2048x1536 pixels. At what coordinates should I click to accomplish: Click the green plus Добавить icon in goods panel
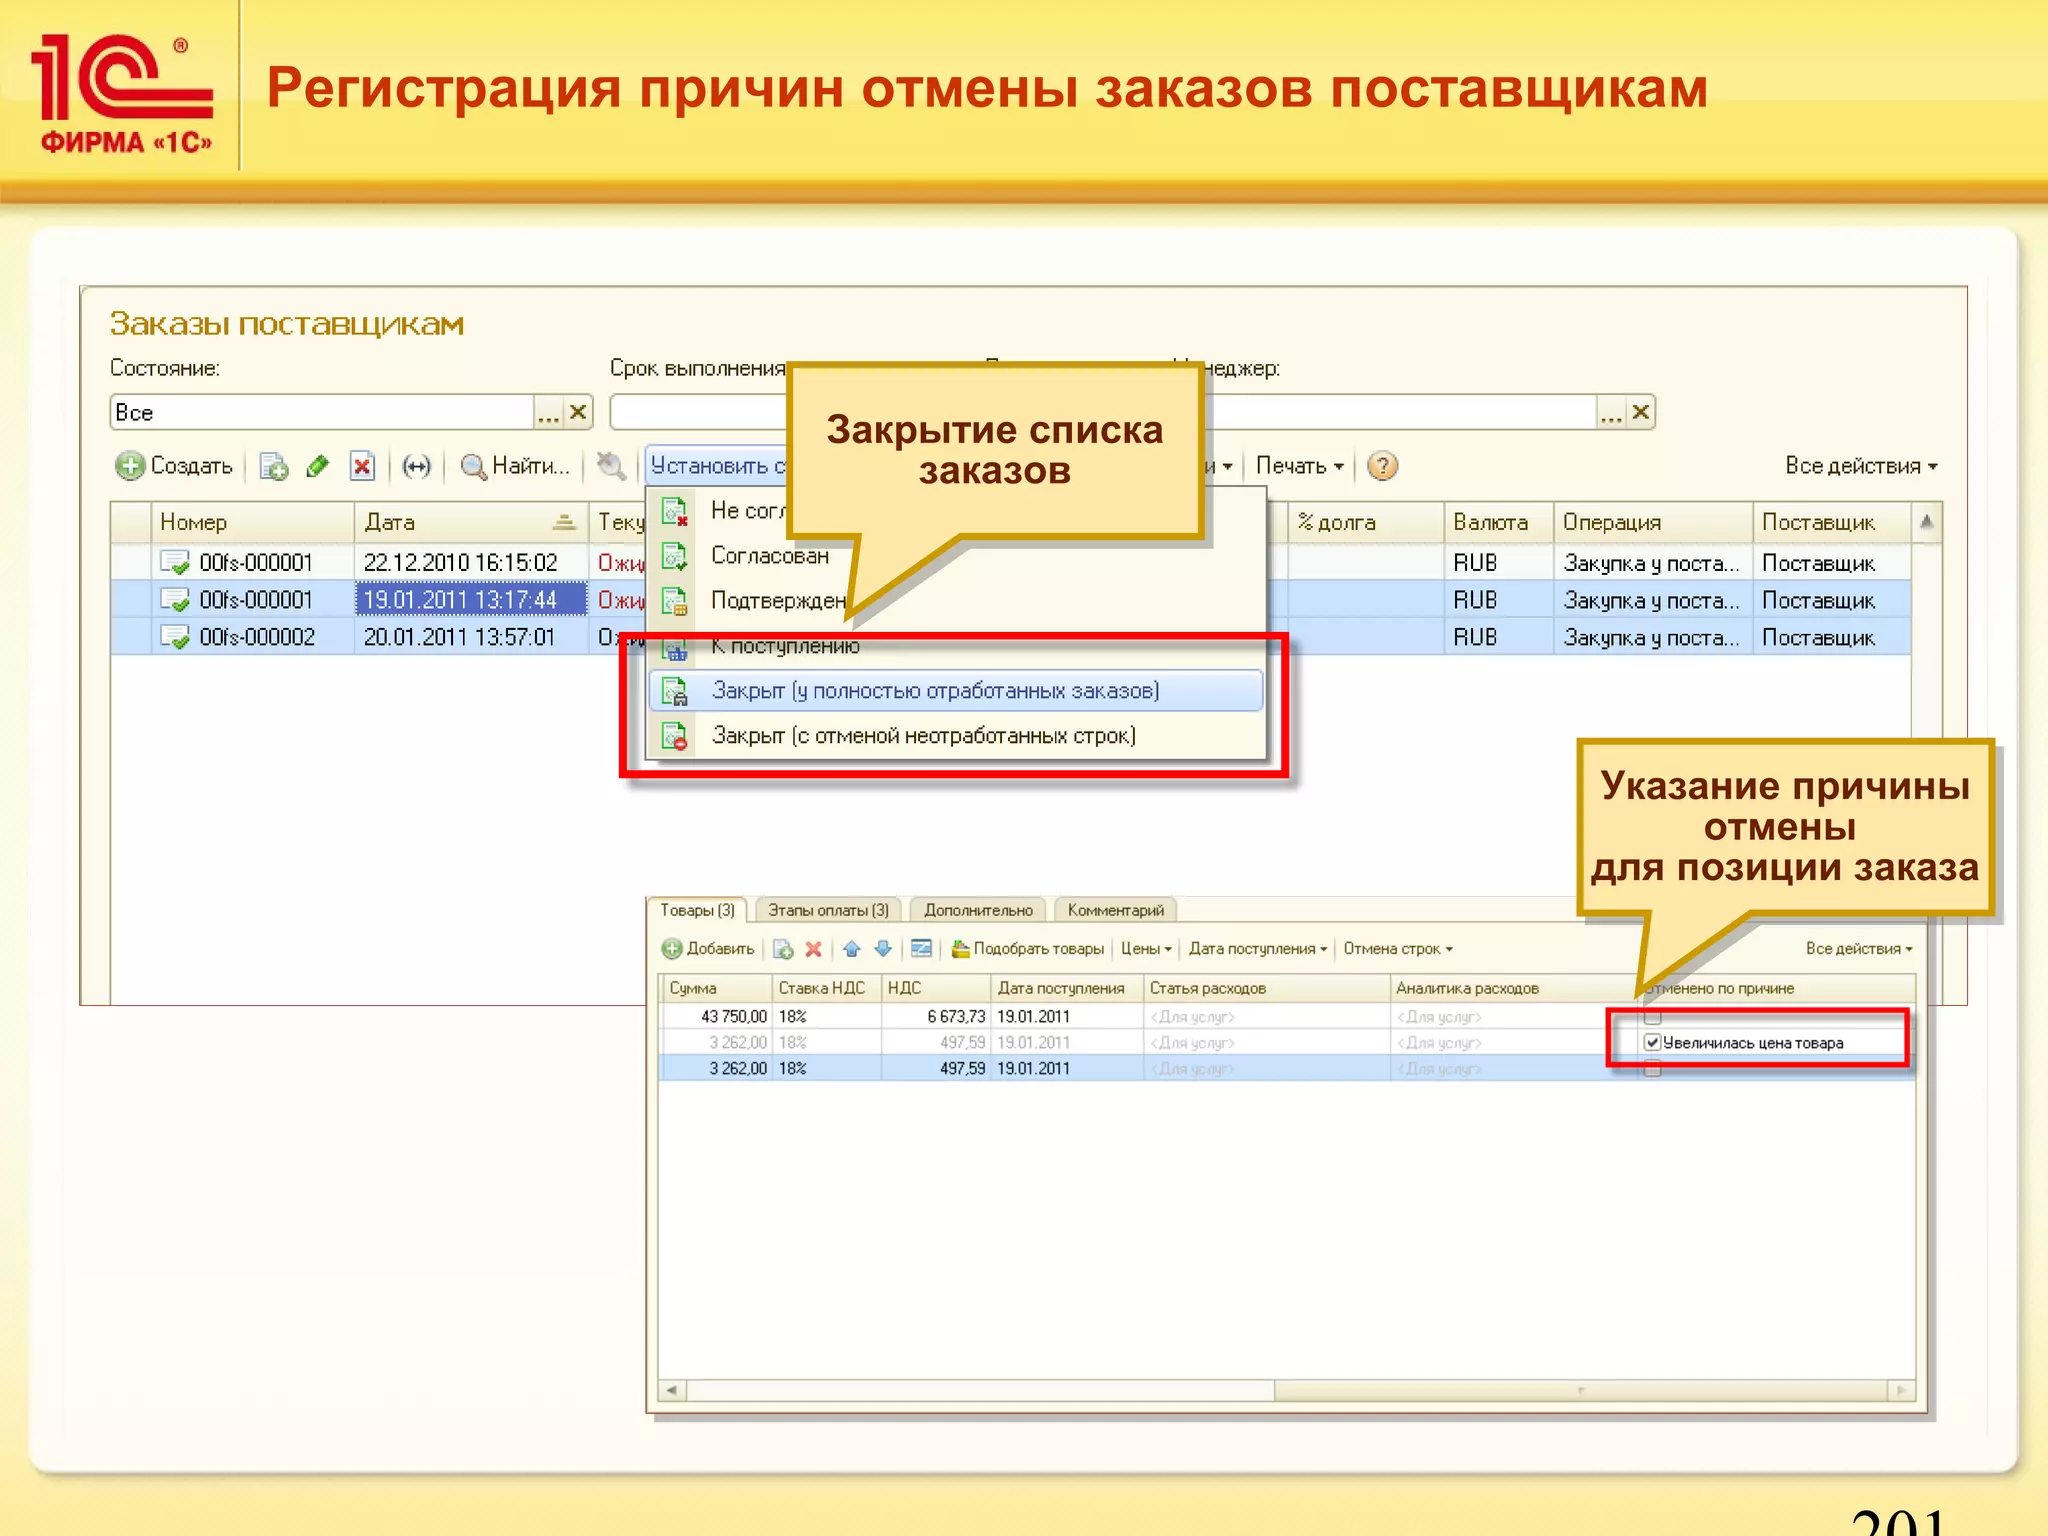pos(672,949)
